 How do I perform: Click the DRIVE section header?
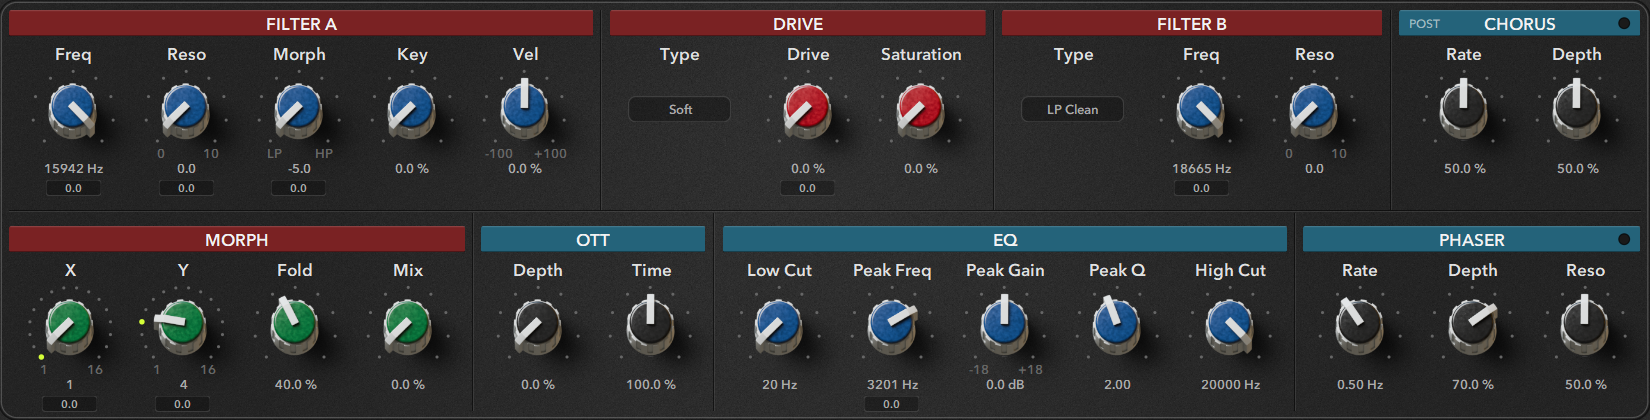tap(798, 23)
